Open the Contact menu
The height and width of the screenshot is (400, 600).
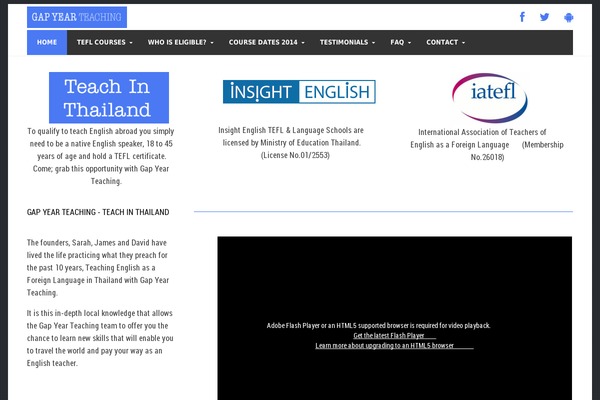point(446,42)
